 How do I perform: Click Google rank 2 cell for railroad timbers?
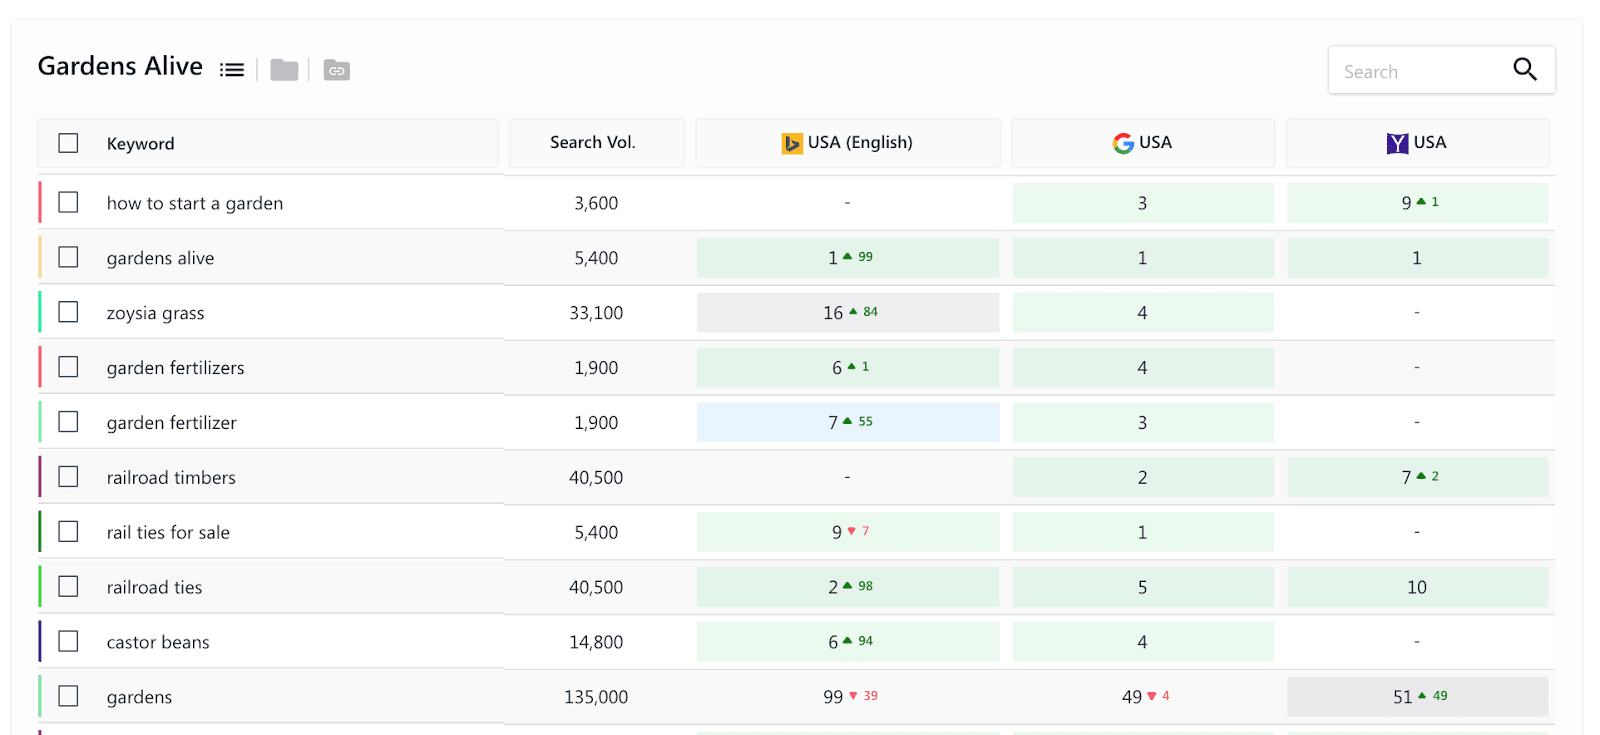tap(1143, 477)
